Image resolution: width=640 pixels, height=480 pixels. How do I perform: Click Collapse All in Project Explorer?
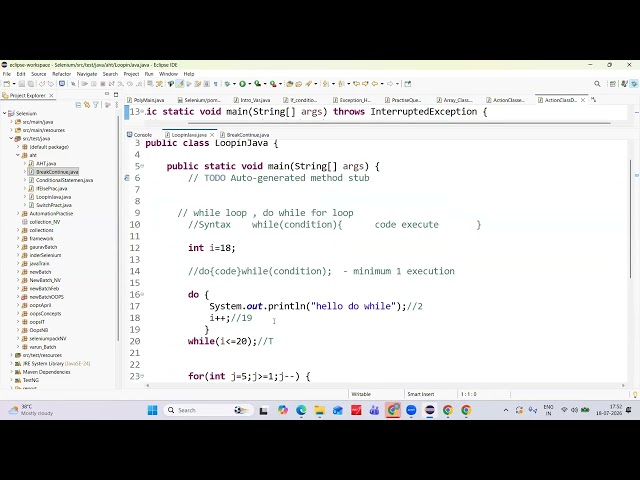point(78,105)
